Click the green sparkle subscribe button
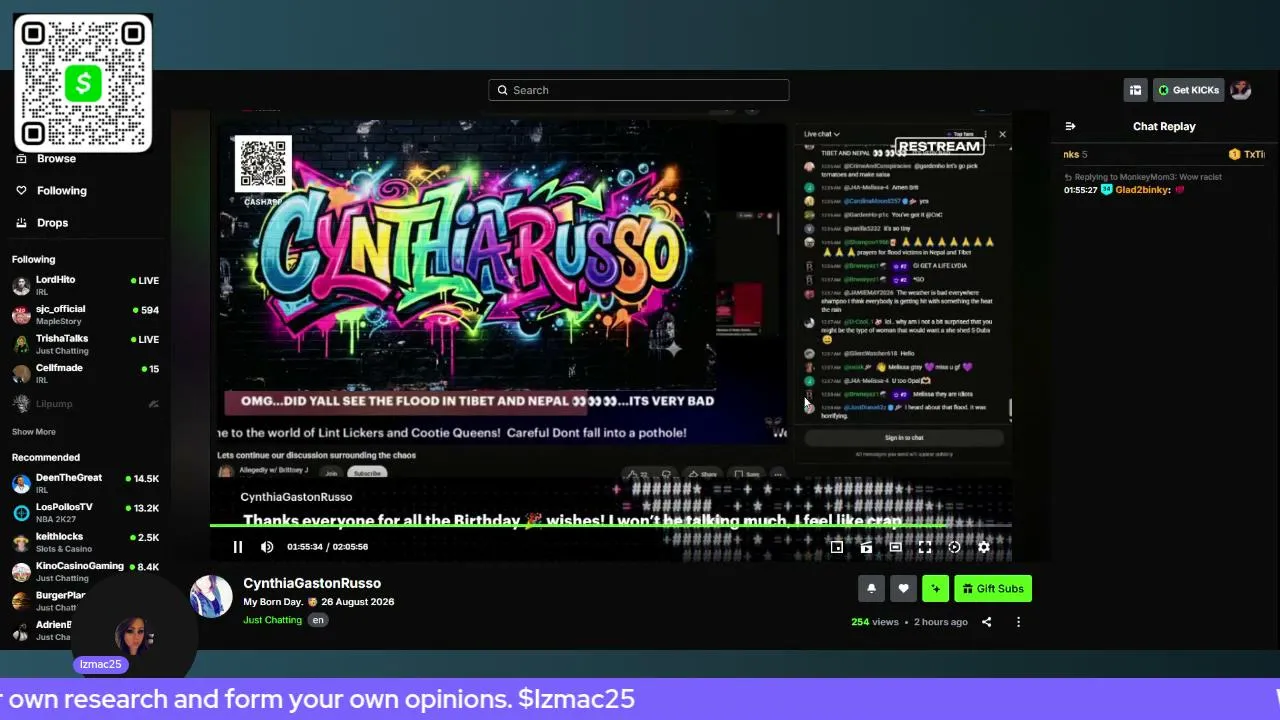The width and height of the screenshot is (1280, 720). click(935, 589)
